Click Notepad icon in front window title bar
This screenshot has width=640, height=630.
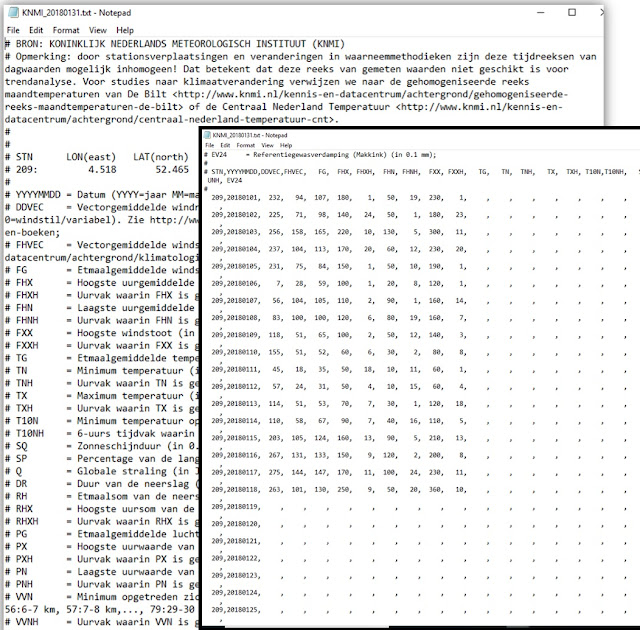[x=207, y=135]
